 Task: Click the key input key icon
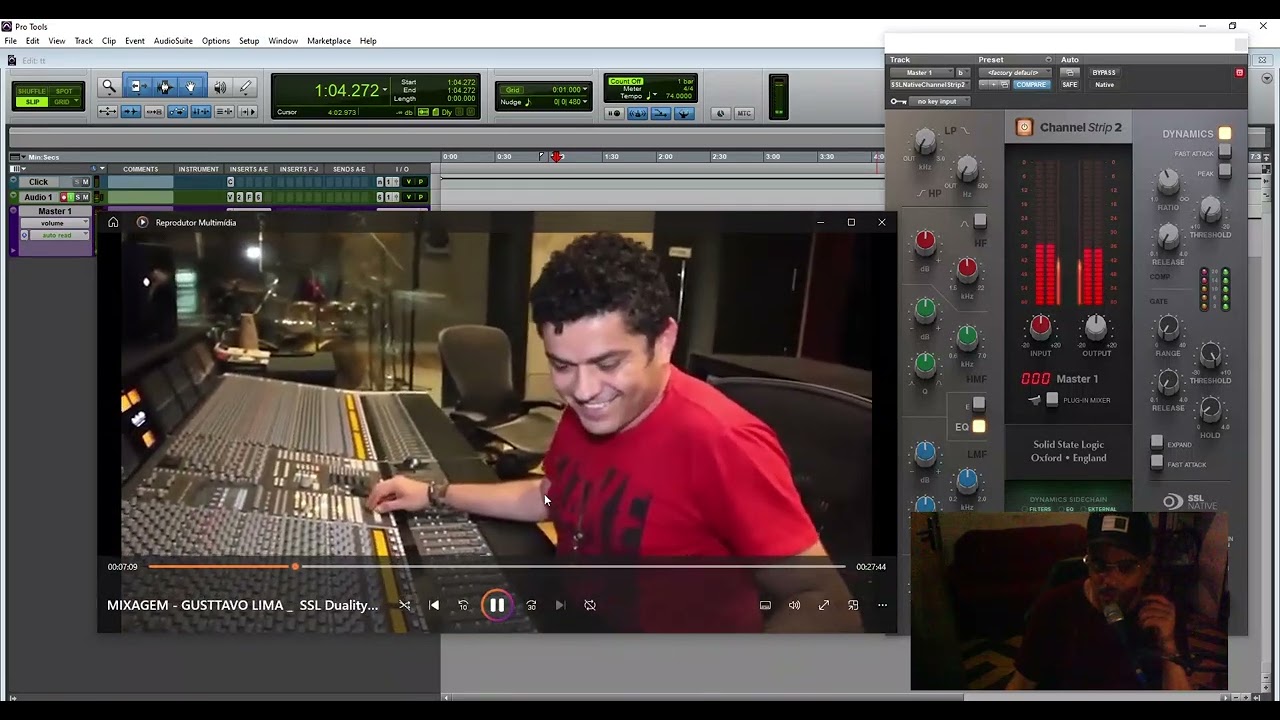899,101
